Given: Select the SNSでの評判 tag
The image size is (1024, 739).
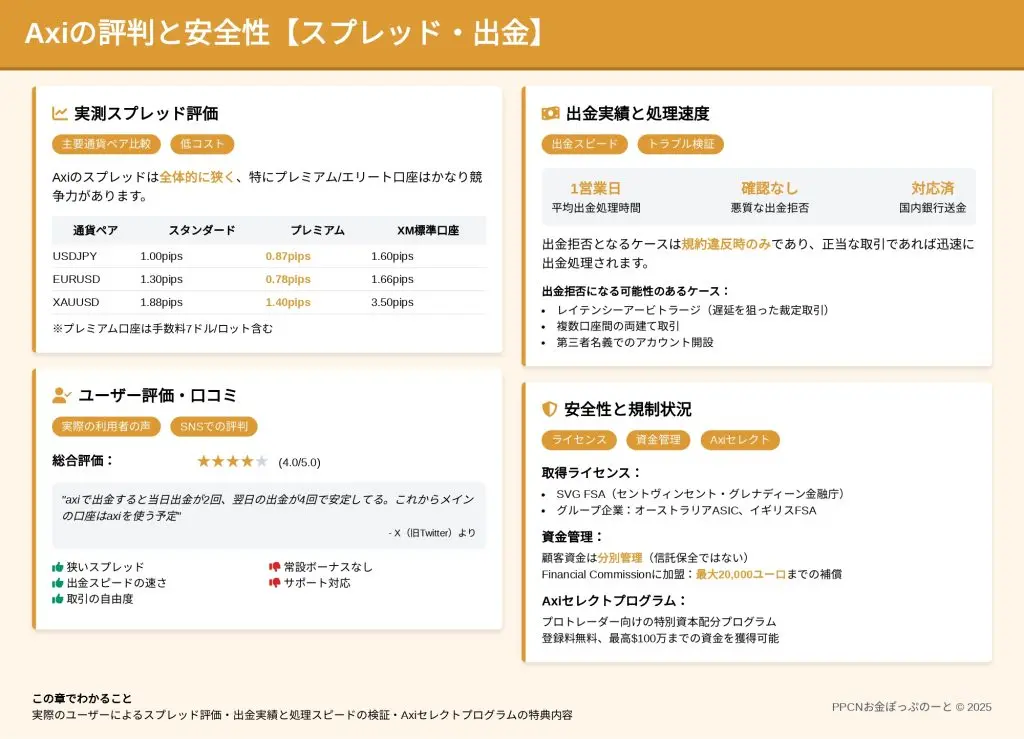Looking at the screenshot, I should click(x=213, y=427).
